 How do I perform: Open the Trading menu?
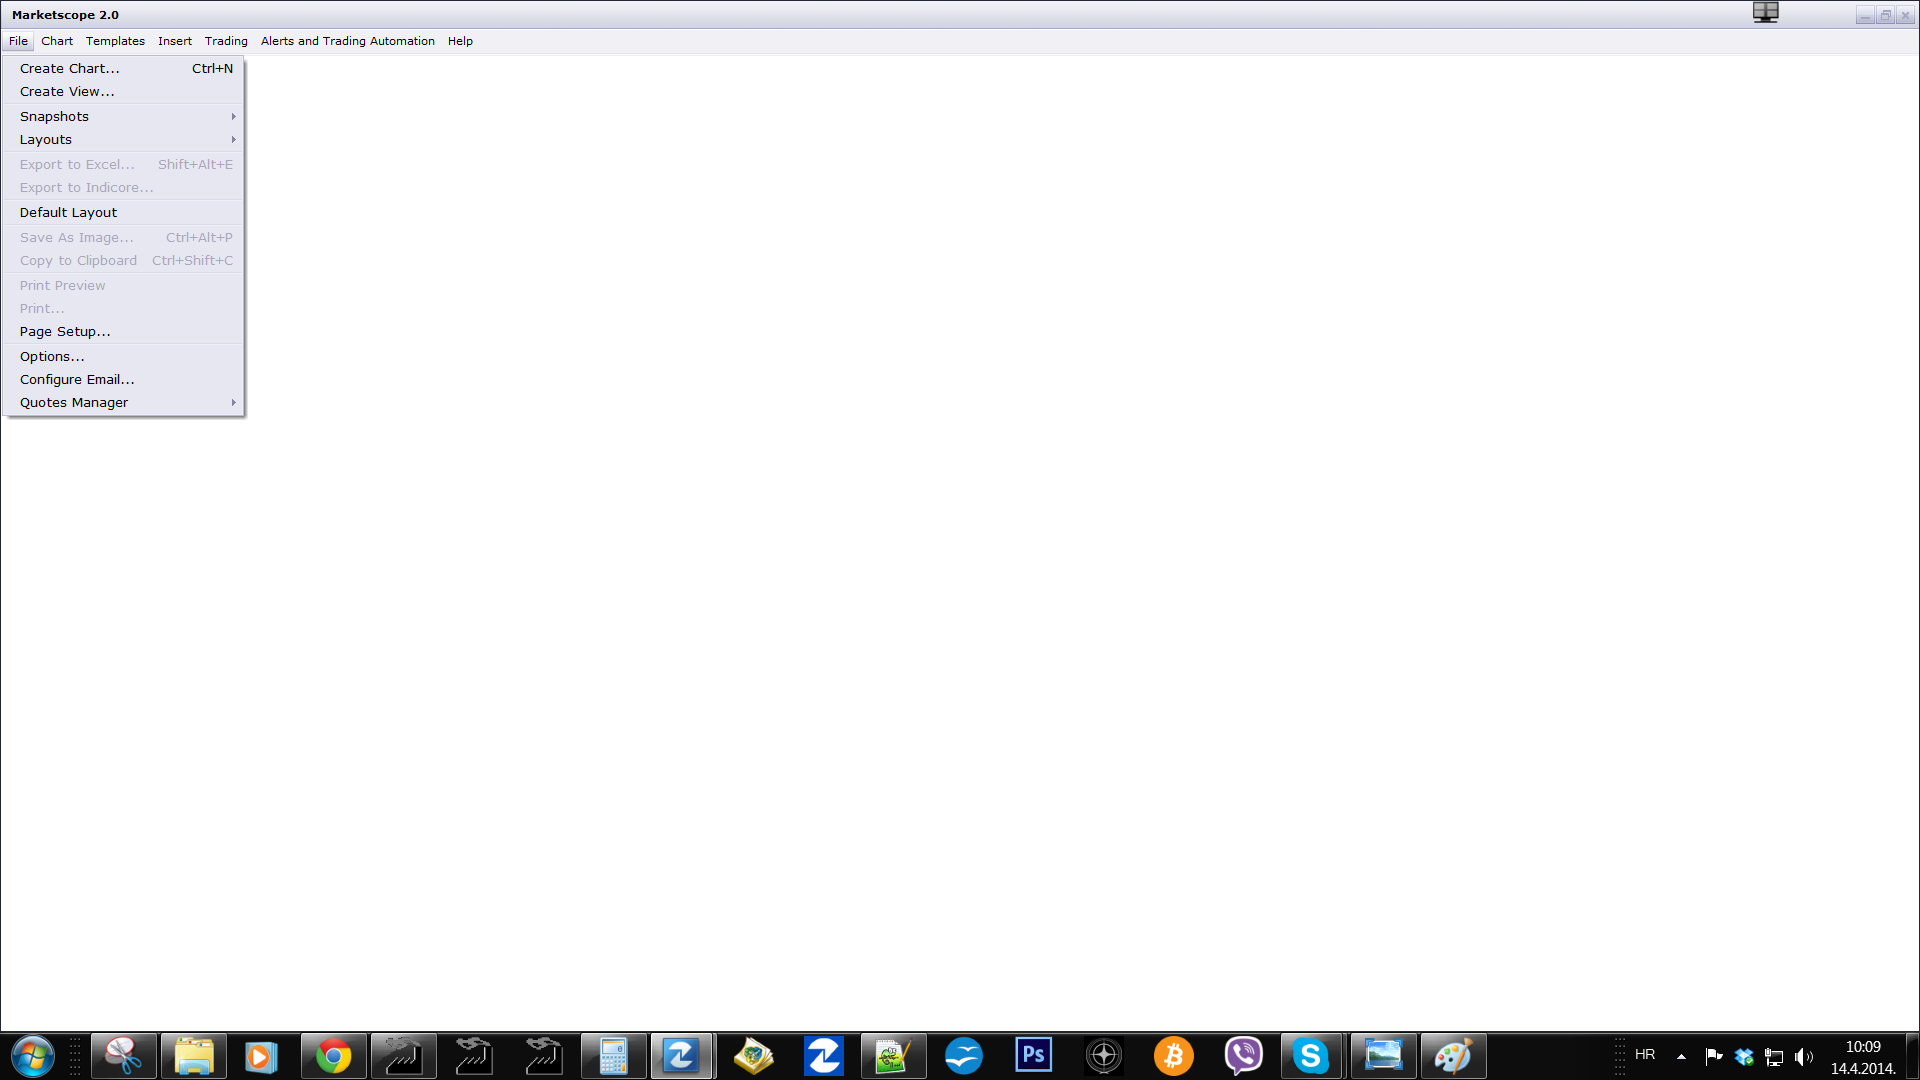(x=226, y=41)
